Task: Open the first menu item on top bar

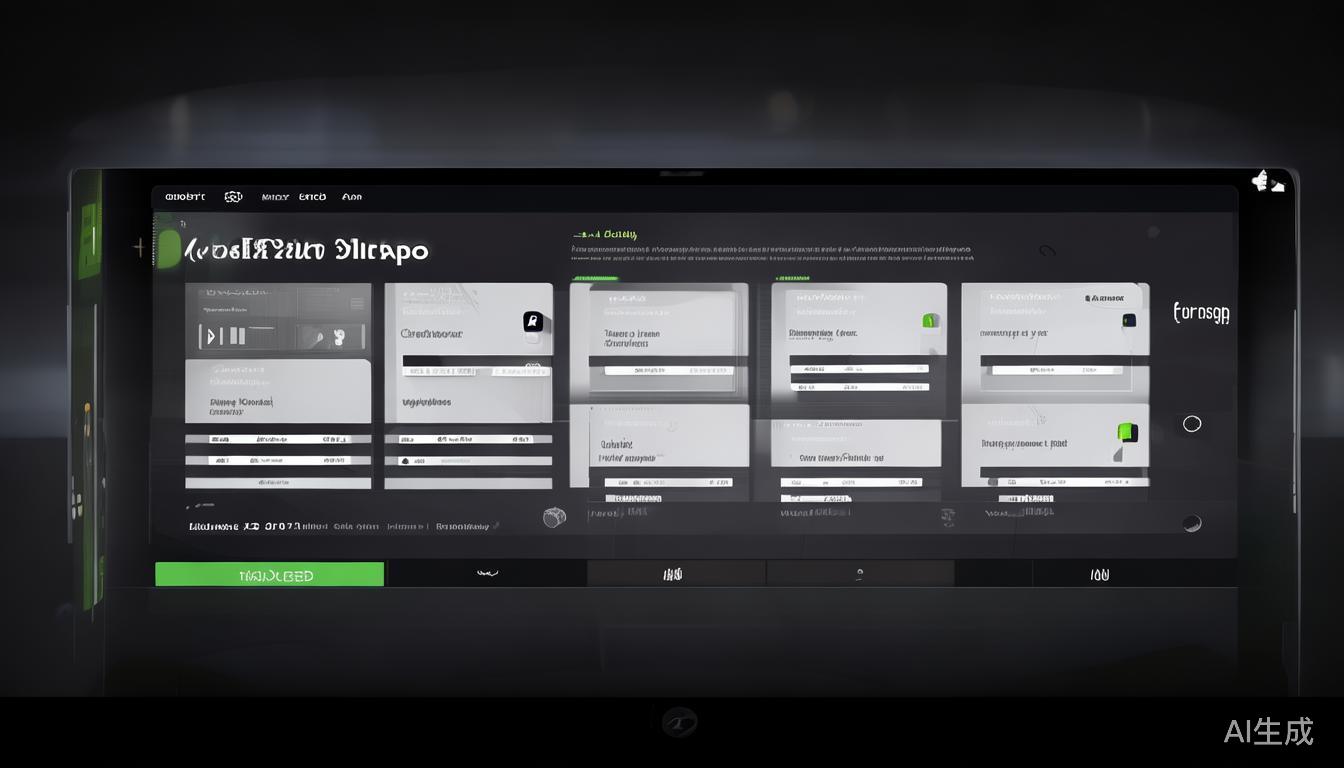Action: 184,197
